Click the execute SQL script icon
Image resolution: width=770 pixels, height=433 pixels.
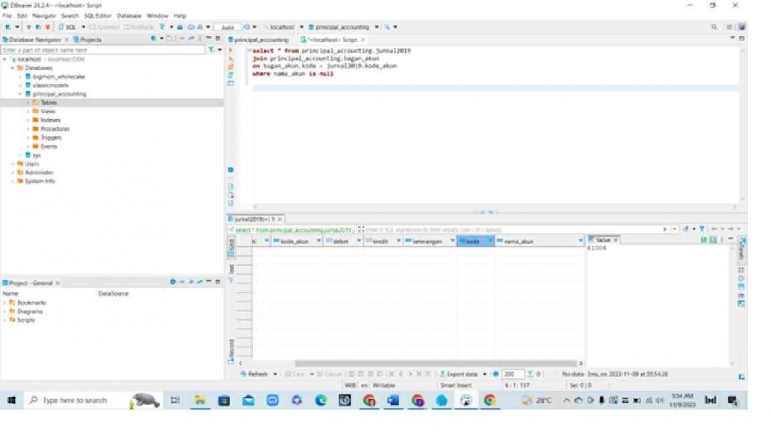tap(231, 67)
